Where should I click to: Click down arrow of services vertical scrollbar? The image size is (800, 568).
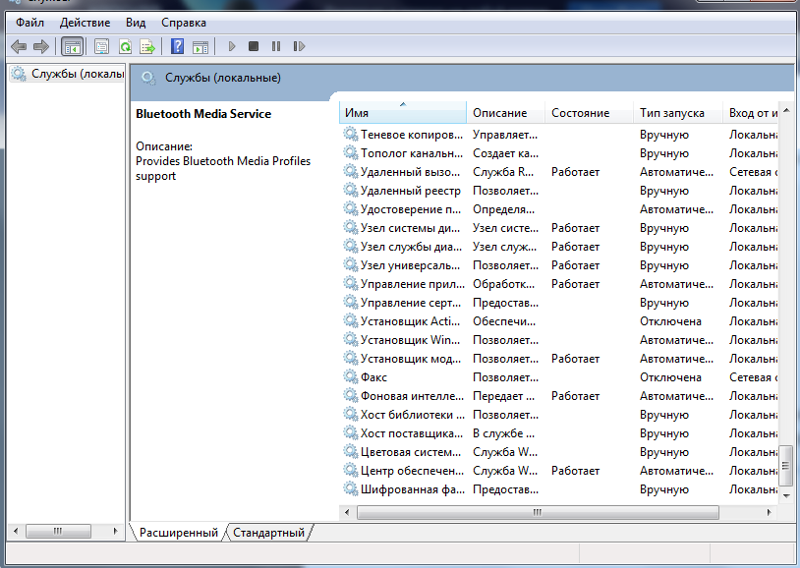pos(786,496)
